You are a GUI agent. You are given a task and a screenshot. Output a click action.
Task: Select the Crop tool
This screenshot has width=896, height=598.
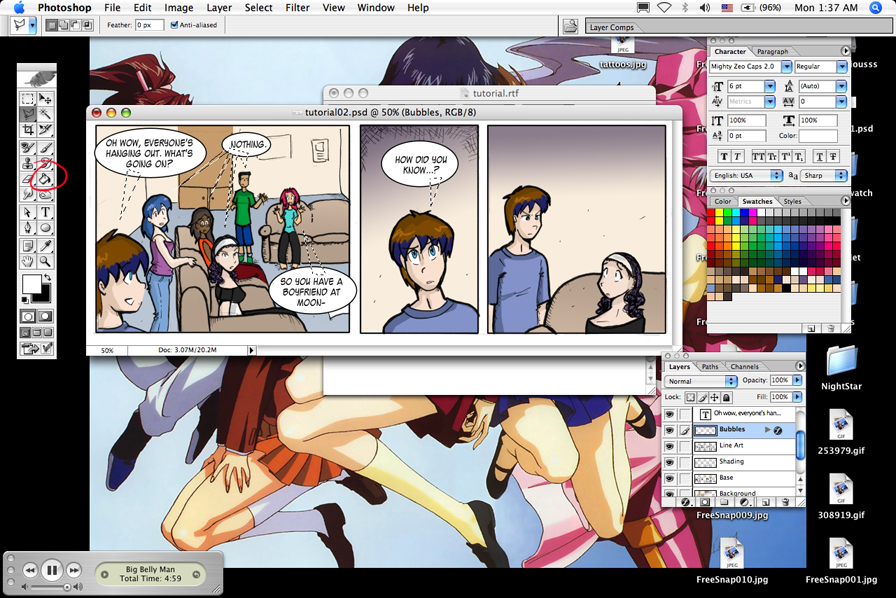27,131
